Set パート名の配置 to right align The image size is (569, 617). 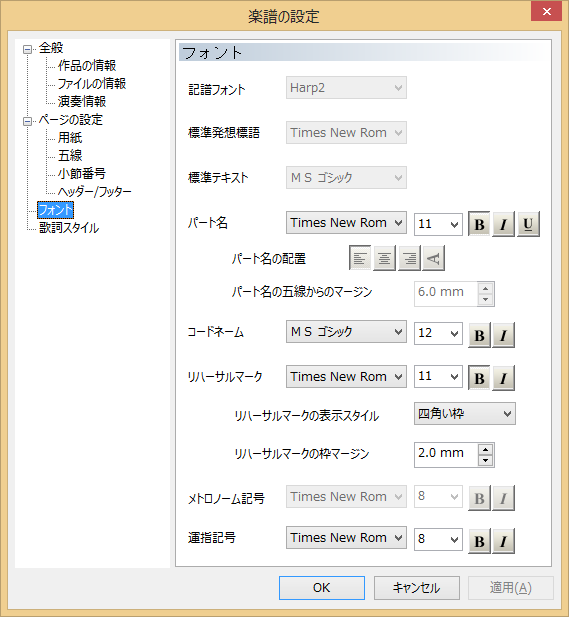click(409, 258)
